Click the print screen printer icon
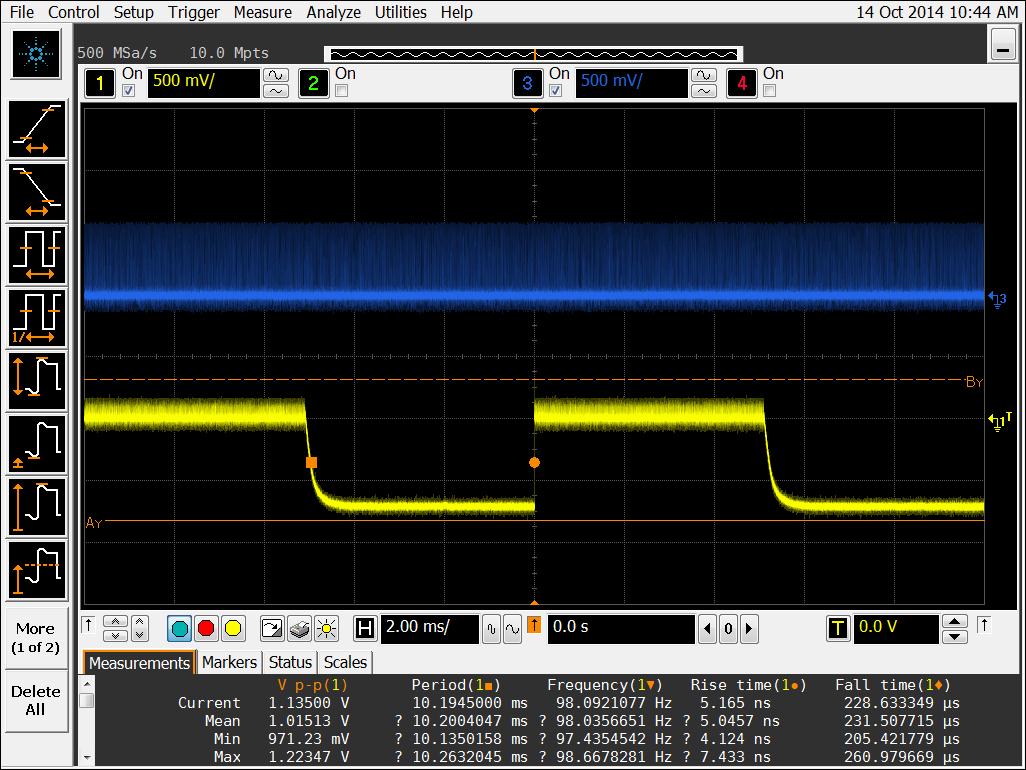 click(298, 628)
